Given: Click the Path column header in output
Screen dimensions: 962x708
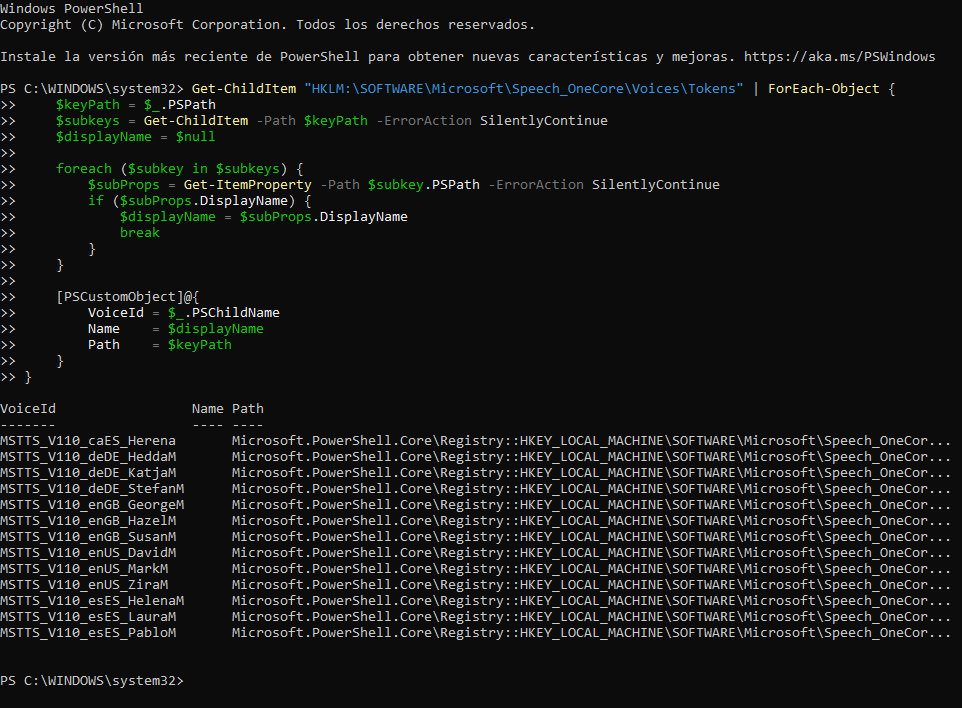Looking at the screenshot, I should point(248,409).
